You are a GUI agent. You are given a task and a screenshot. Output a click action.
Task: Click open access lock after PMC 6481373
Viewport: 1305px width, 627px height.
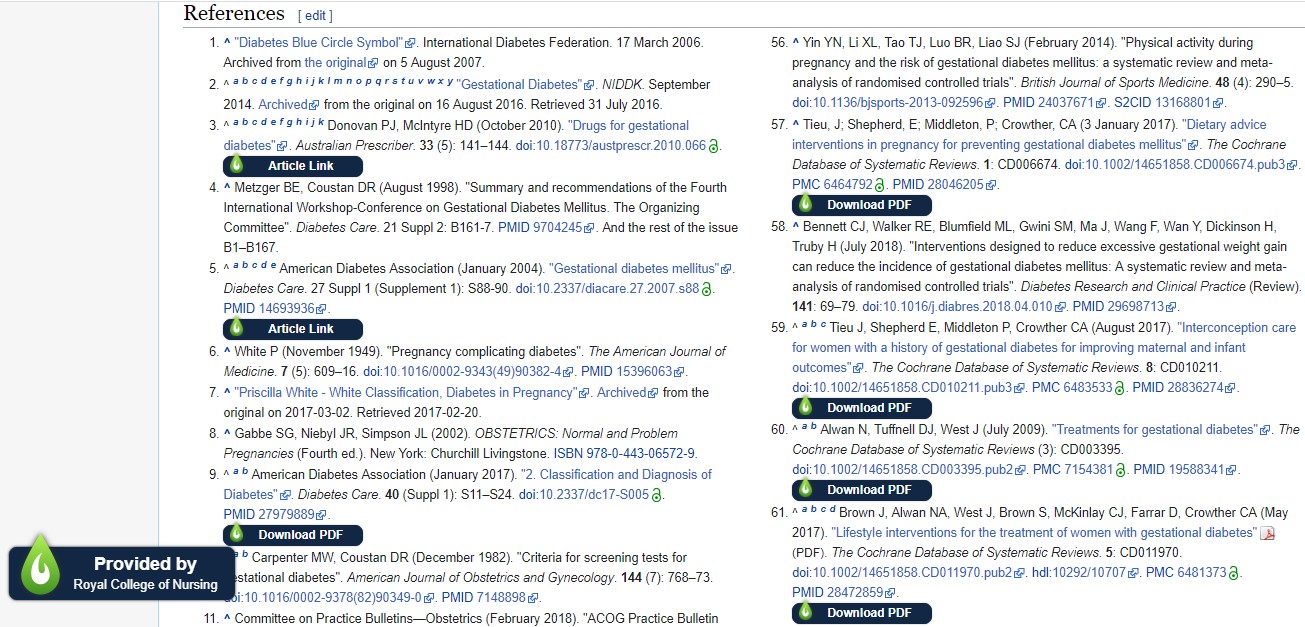point(1234,574)
